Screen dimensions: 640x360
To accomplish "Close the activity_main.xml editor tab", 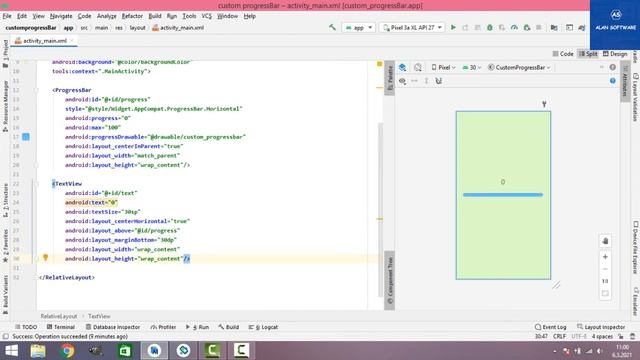I will tap(72, 40).
